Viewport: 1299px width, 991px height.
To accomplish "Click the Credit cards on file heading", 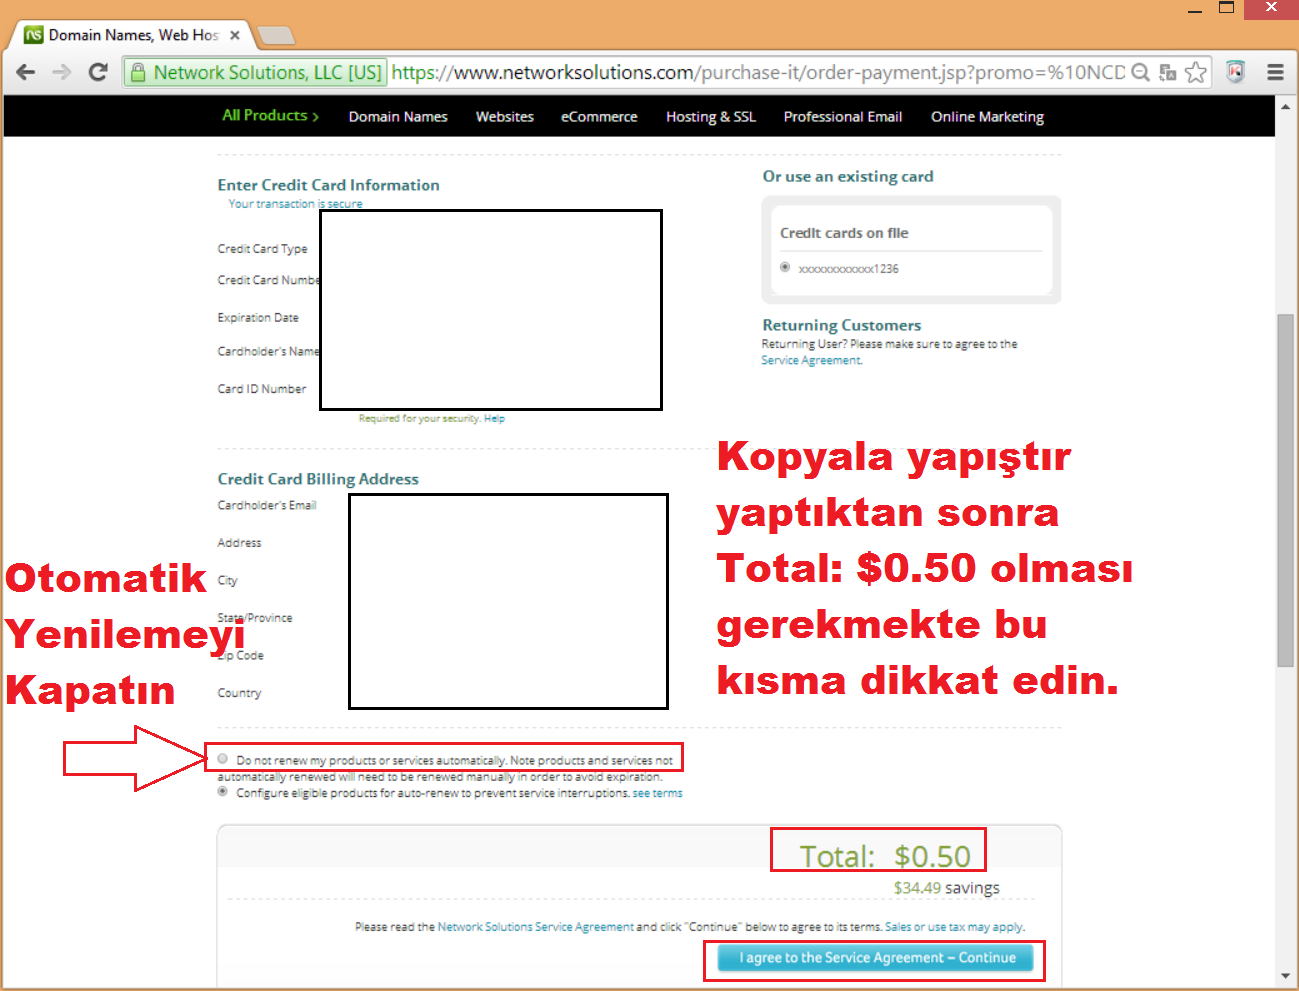I will pyautogui.click(x=844, y=233).
